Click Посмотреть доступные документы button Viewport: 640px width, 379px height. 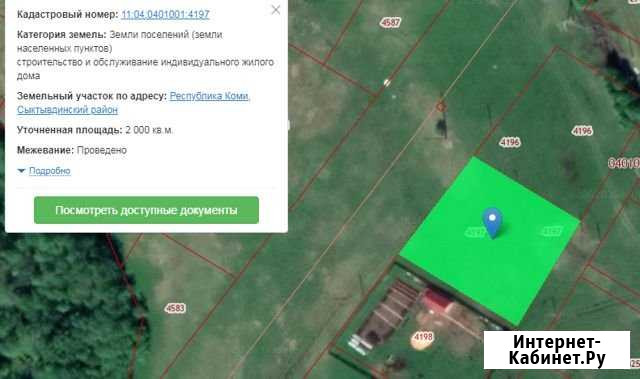tap(146, 210)
